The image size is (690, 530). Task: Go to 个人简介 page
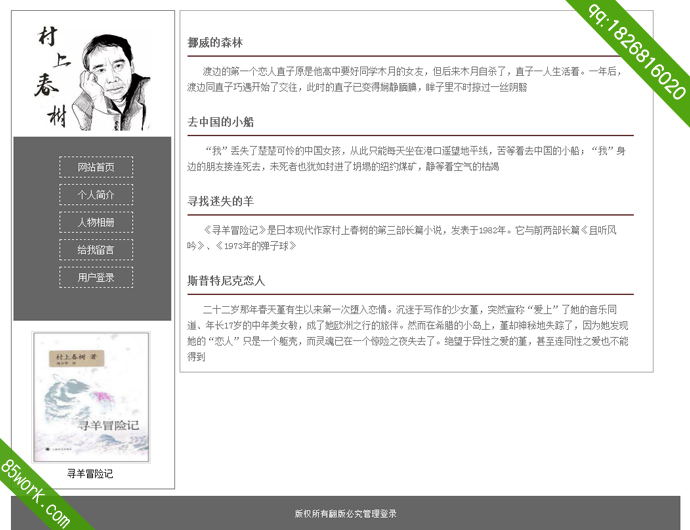(x=96, y=195)
